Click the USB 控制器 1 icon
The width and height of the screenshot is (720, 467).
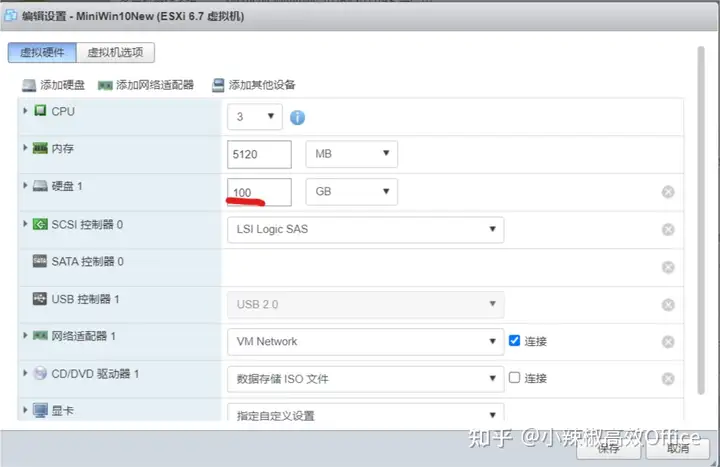(x=40, y=299)
